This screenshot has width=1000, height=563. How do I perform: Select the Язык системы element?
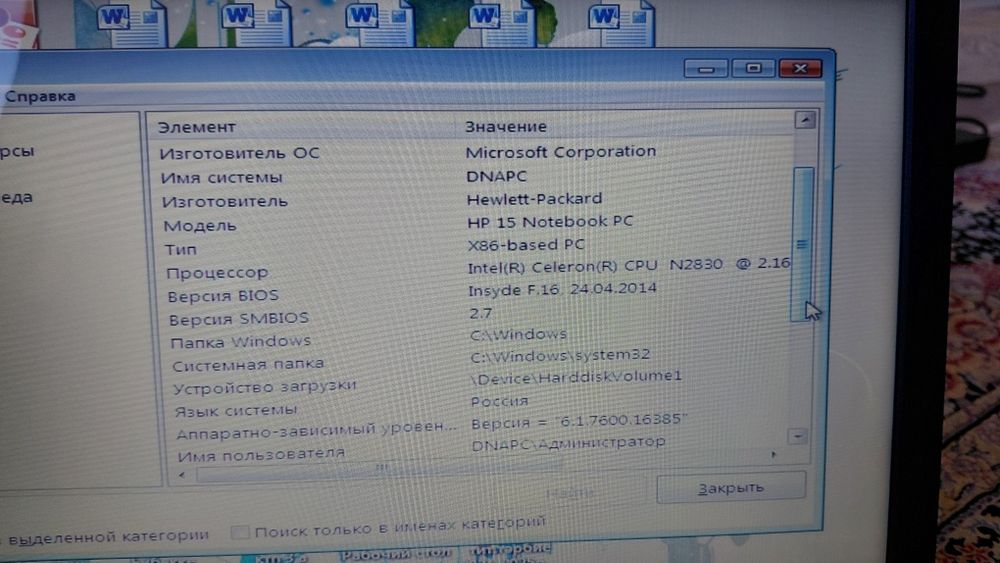pyautogui.click(x=235, y=411)
